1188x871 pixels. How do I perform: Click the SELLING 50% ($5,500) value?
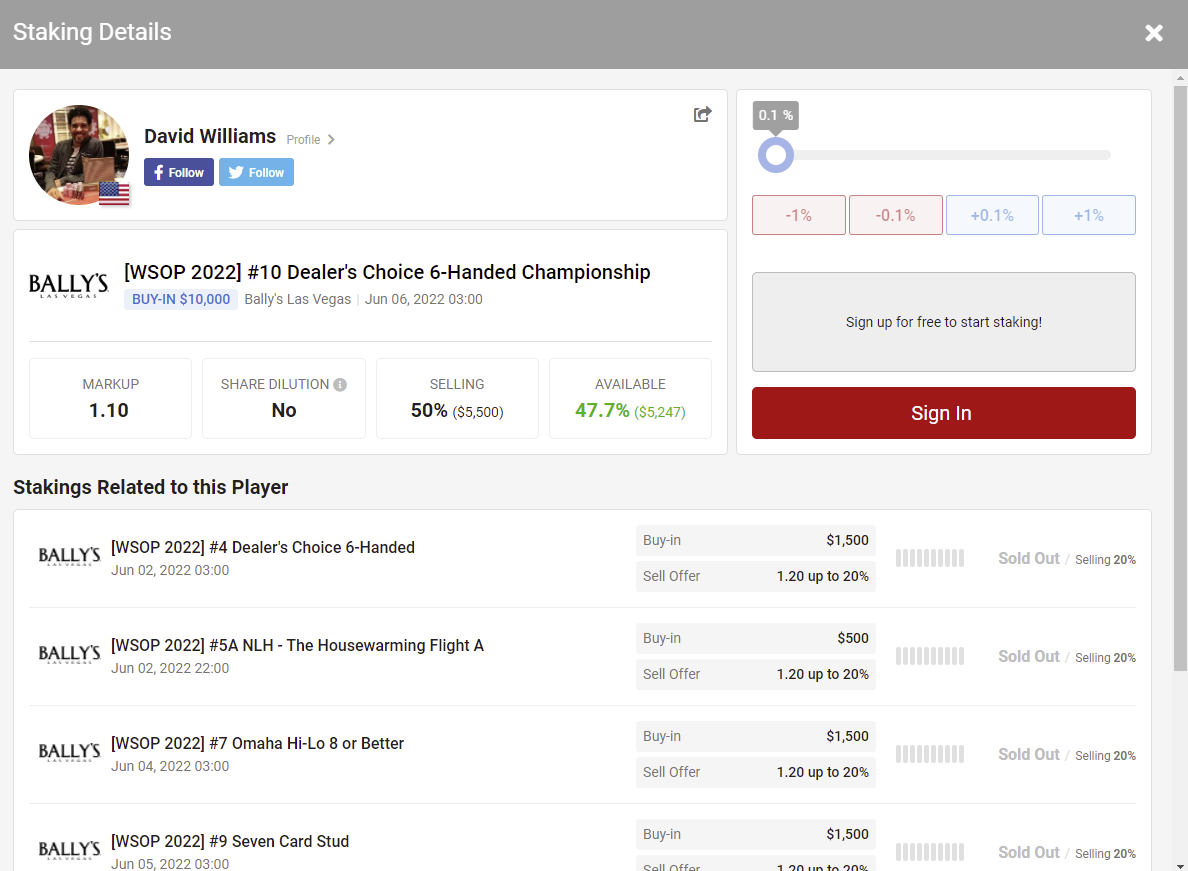[457, 411]
